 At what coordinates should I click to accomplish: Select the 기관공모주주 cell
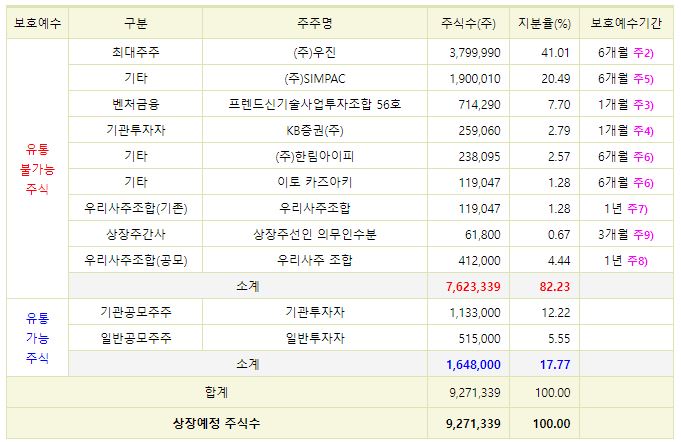point(136,312)
